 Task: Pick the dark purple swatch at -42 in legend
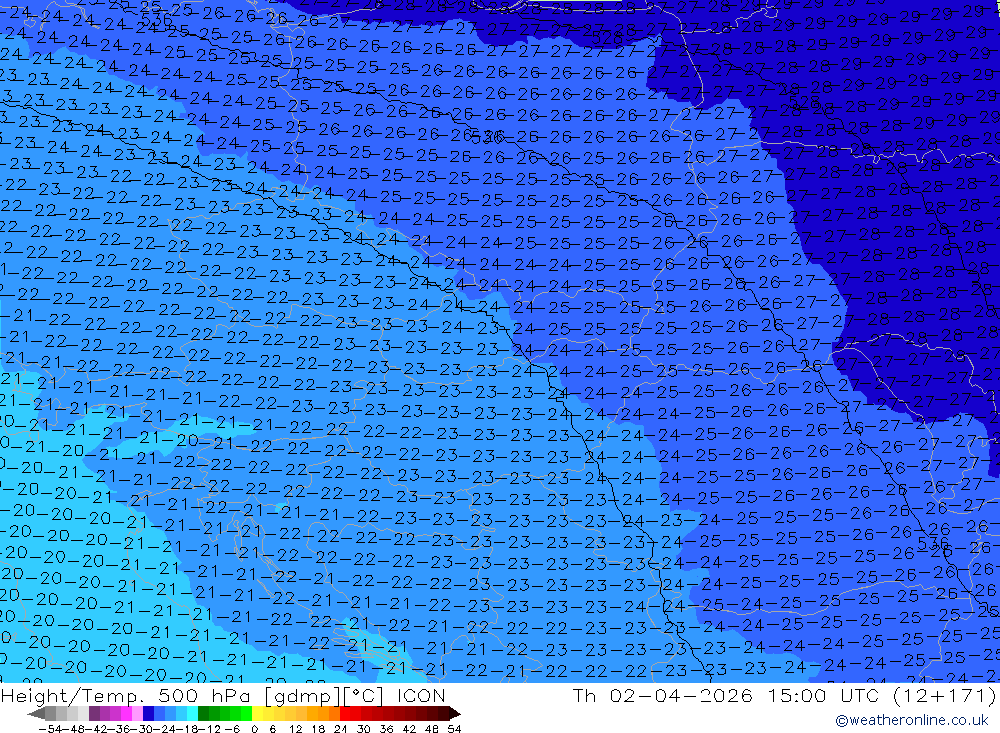pos(94,713)
